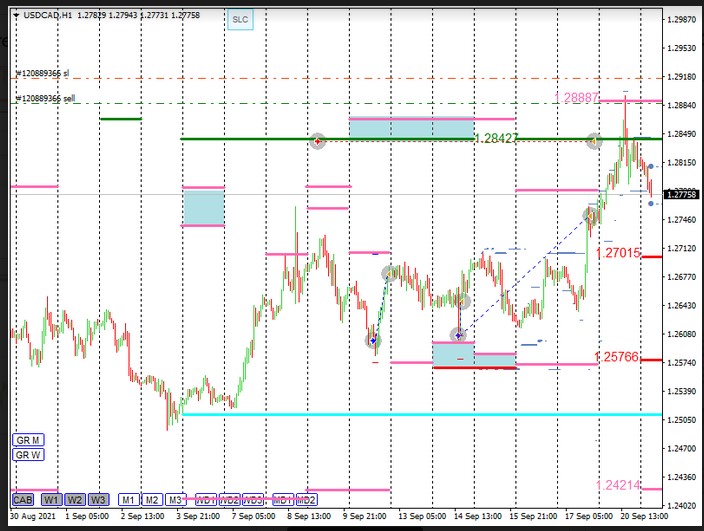Select the W3 button
Image resolution: width=704 pixels, height=531 pixels.
98,499
